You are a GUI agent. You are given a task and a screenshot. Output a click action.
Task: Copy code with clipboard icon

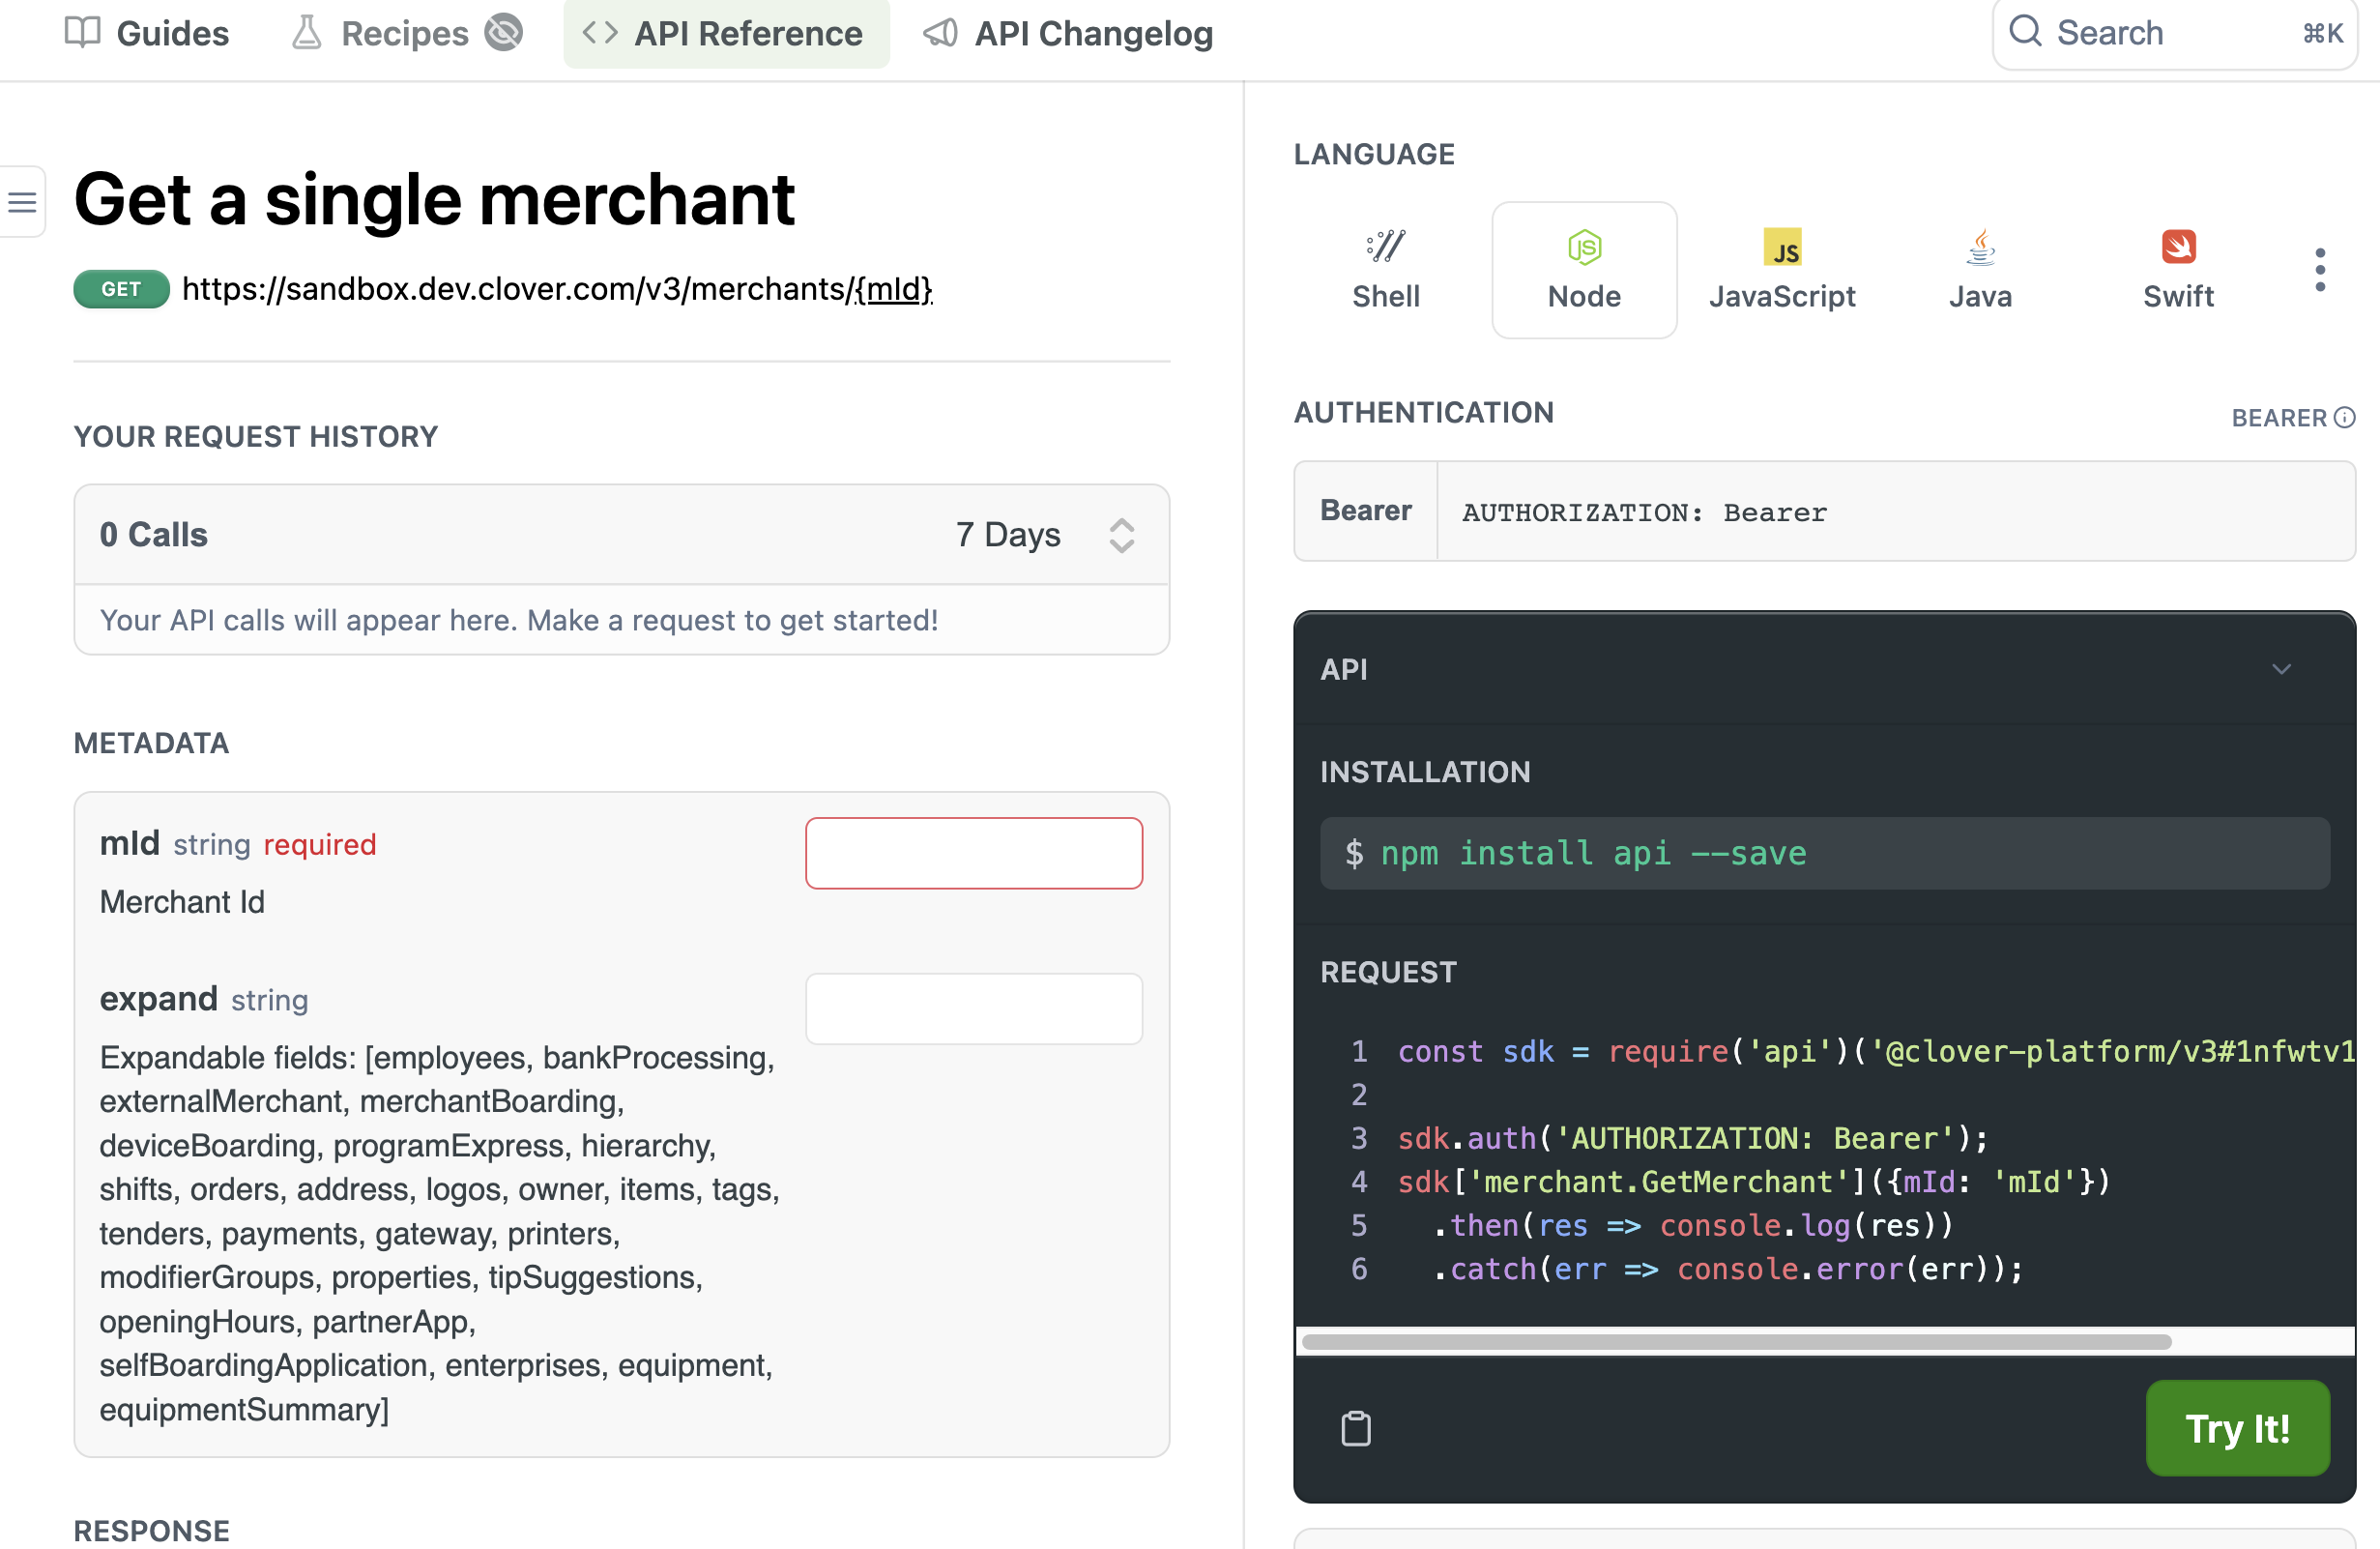point(1355,1428)
